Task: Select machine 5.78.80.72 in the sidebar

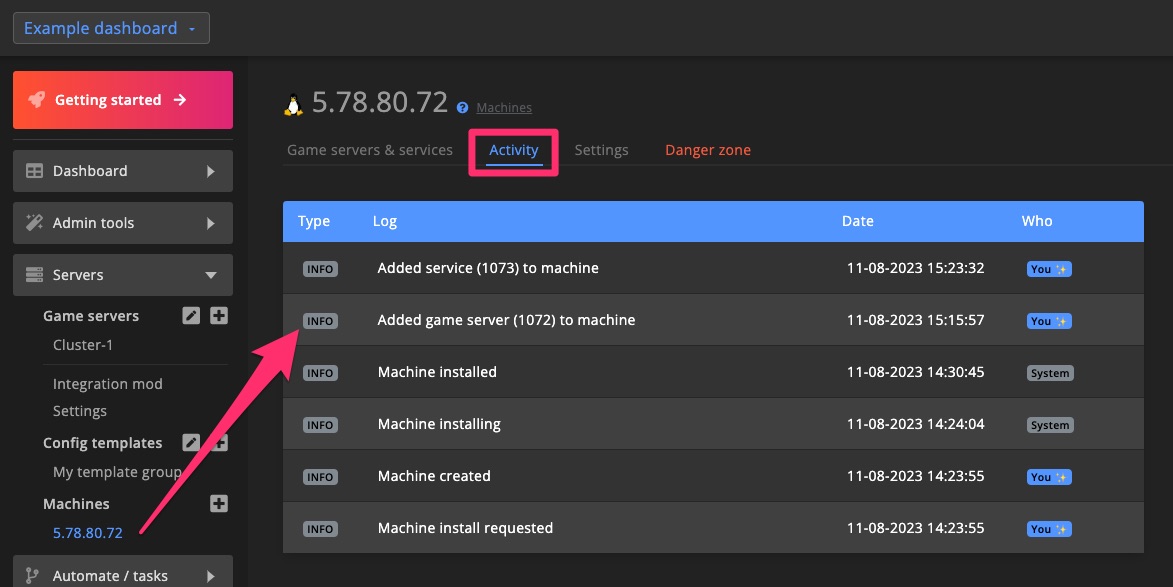Action: [x=88, y=532]
